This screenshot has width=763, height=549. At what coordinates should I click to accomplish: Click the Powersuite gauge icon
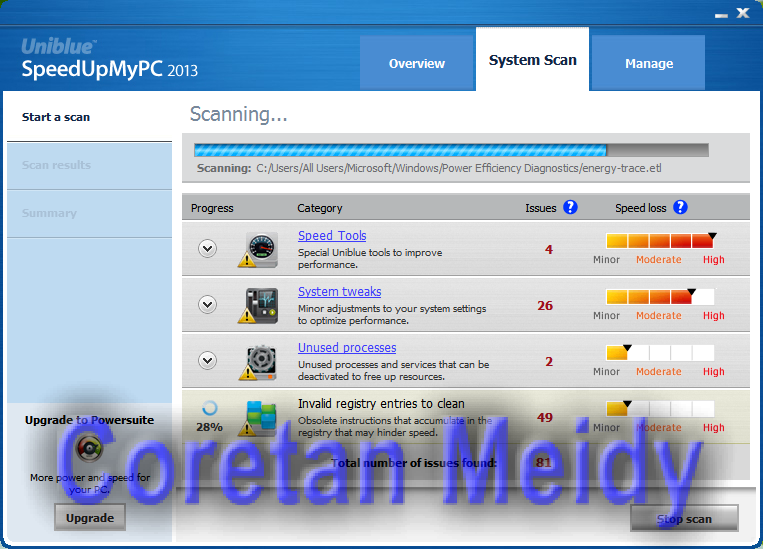[x=89, y=448]
